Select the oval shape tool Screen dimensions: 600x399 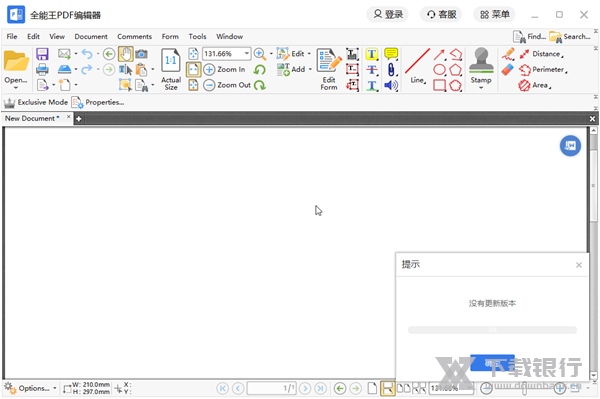pyautogui.click(x=440, y=70)
